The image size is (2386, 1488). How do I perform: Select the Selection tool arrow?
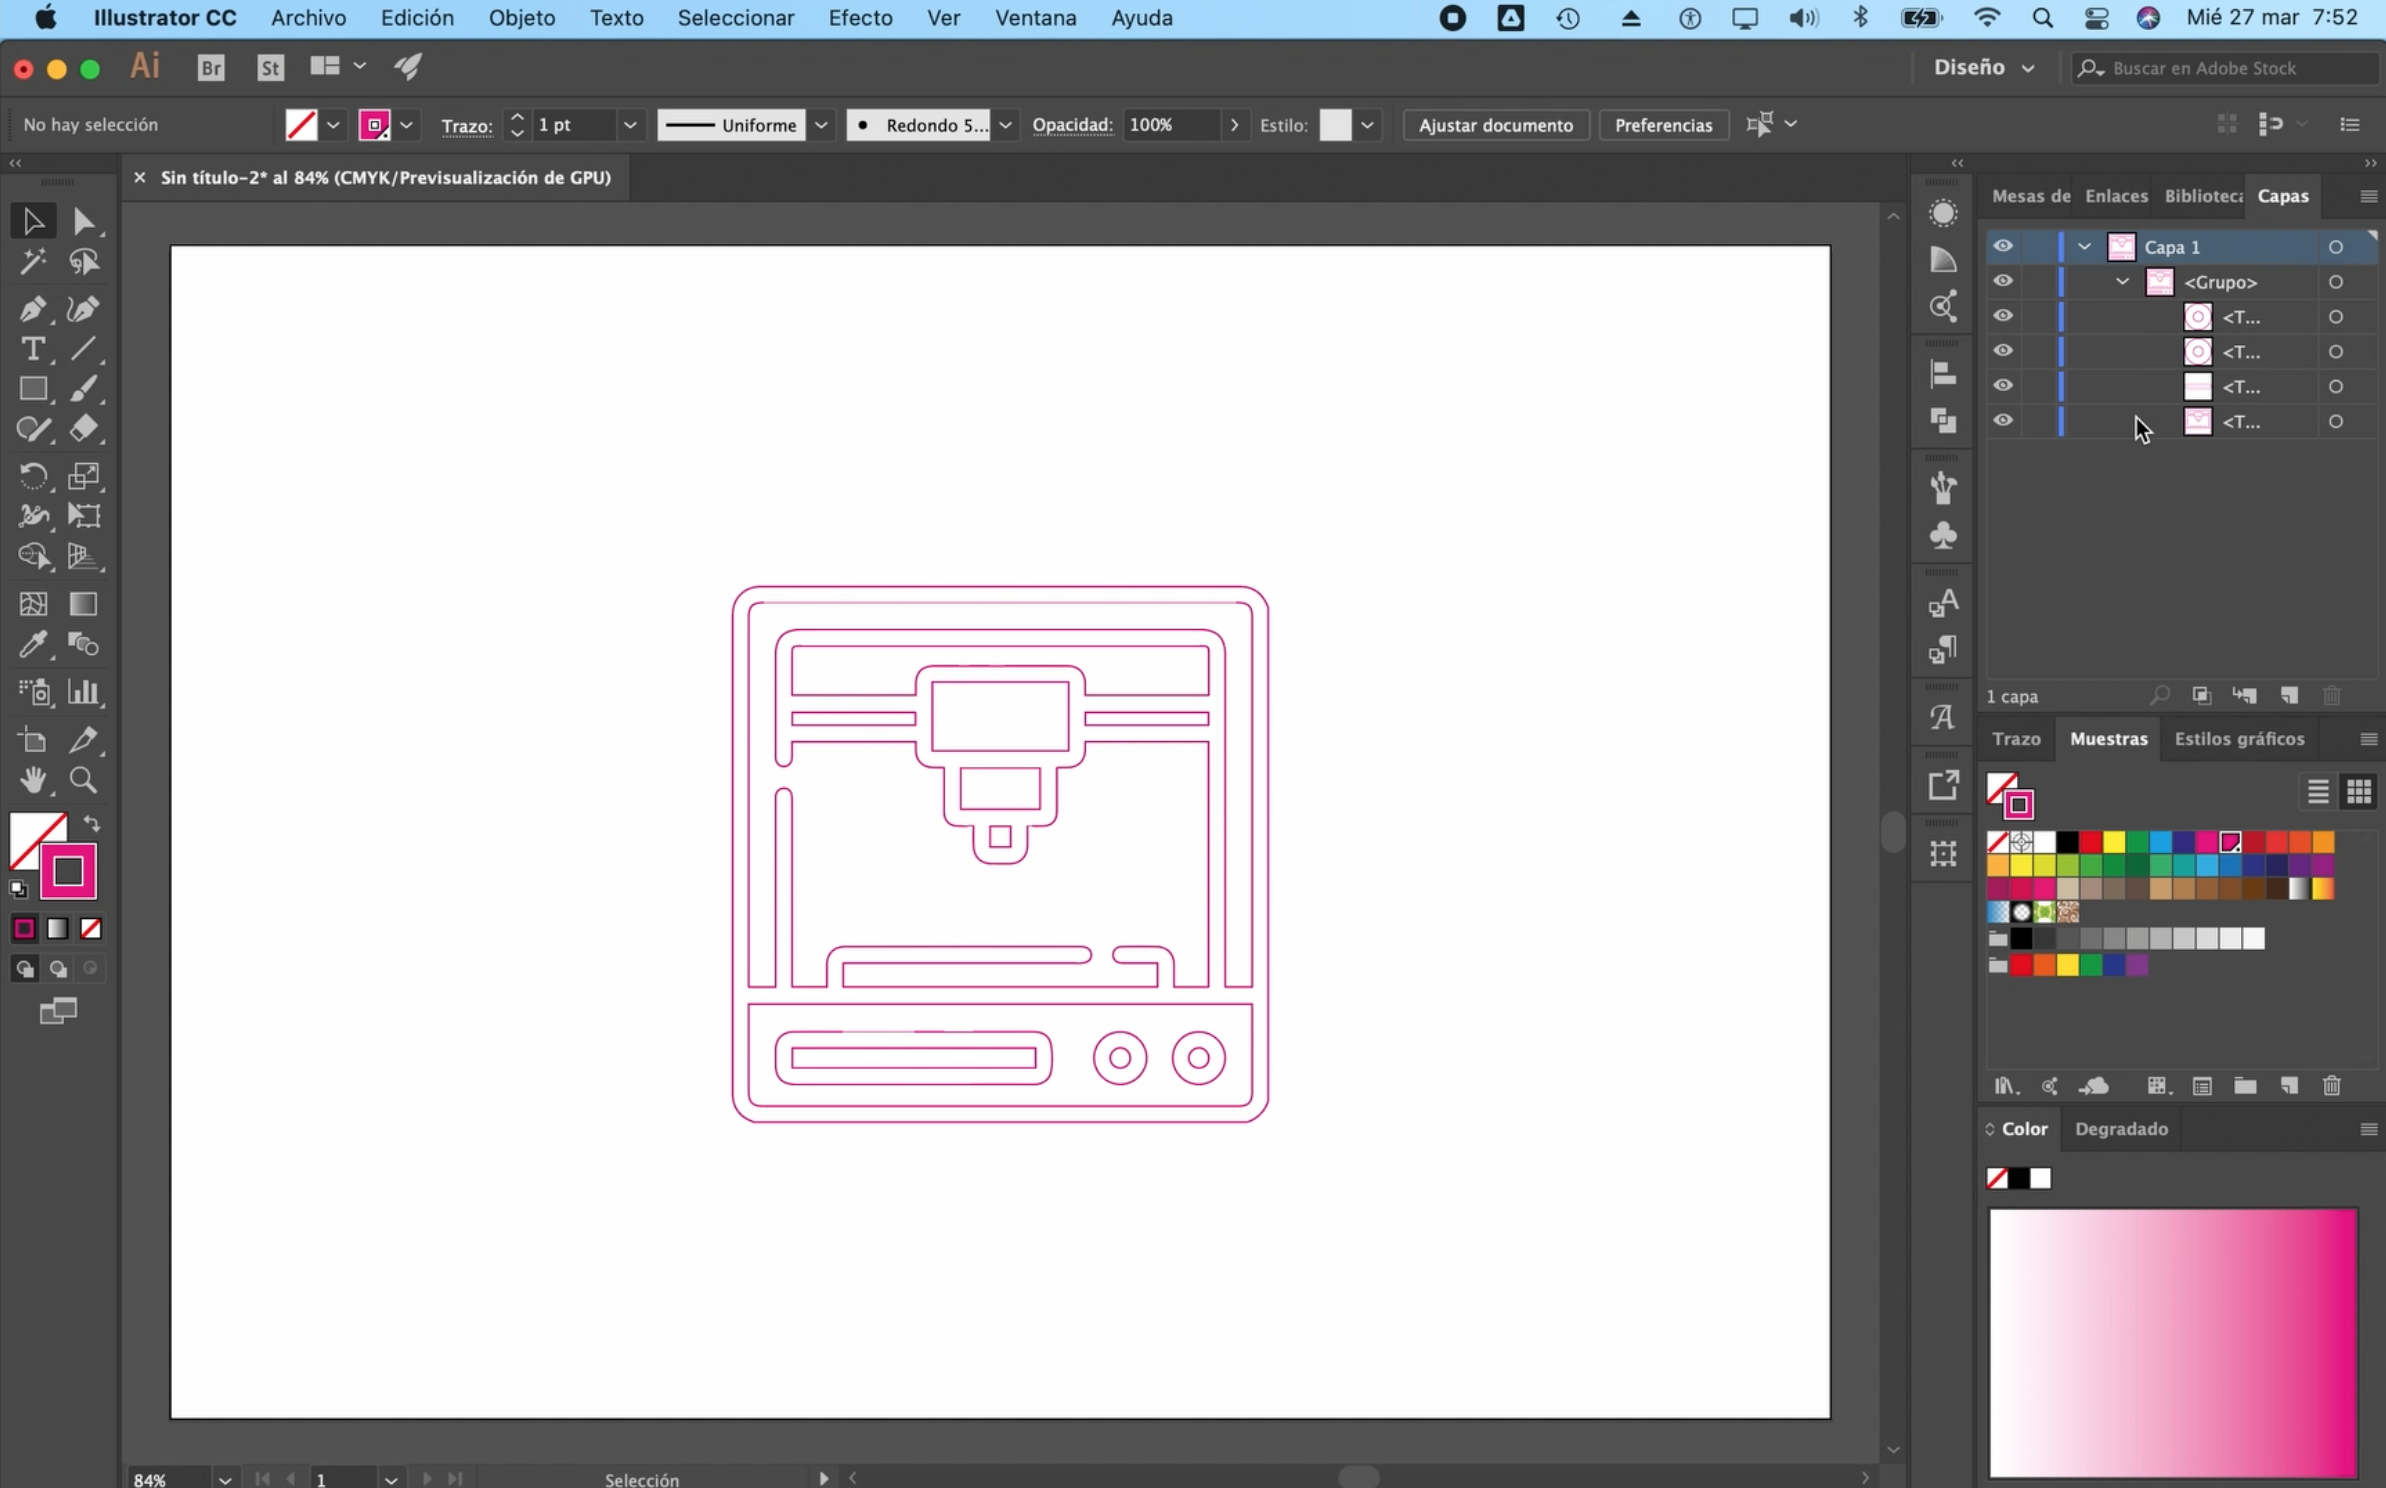[32, 221]
